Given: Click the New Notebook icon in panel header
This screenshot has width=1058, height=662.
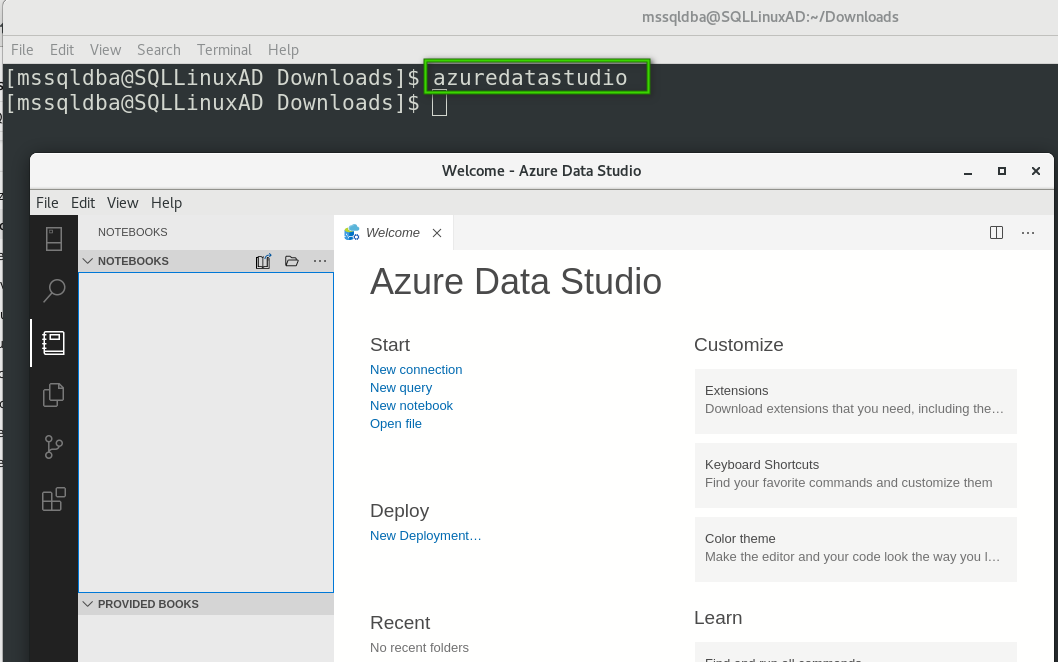Looking at the screenshot, I should [263, 261].
